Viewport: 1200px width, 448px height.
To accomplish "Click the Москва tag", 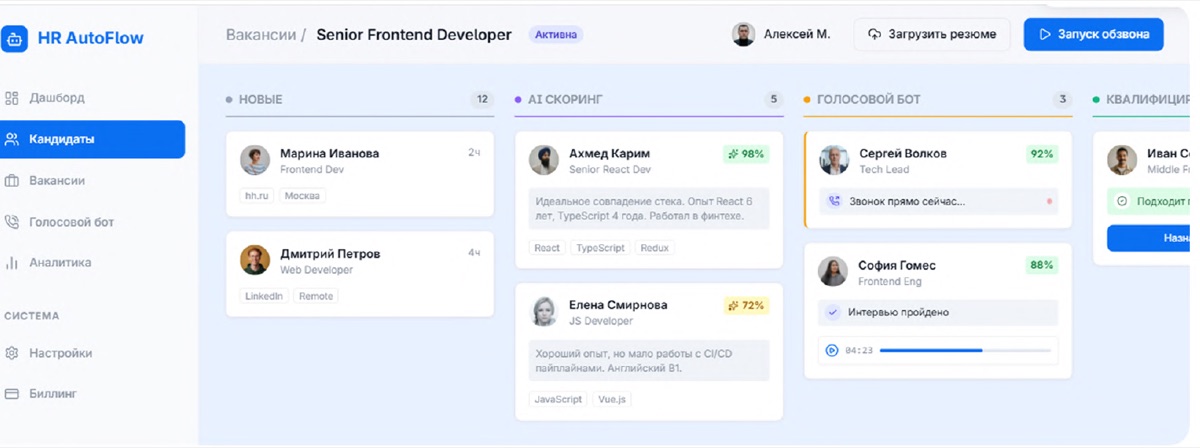I will 302,196.
